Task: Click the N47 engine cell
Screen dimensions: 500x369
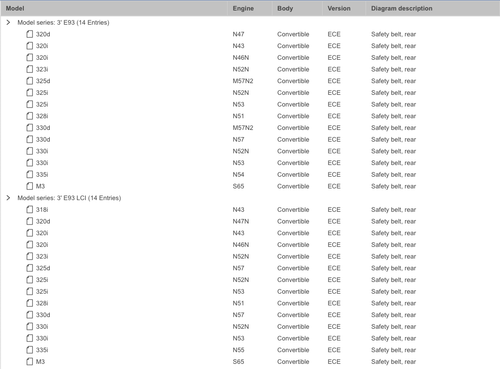Action: pos(238,34)
